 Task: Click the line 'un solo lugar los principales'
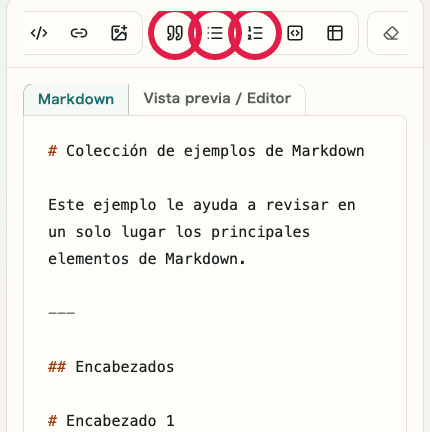(179, 232)
